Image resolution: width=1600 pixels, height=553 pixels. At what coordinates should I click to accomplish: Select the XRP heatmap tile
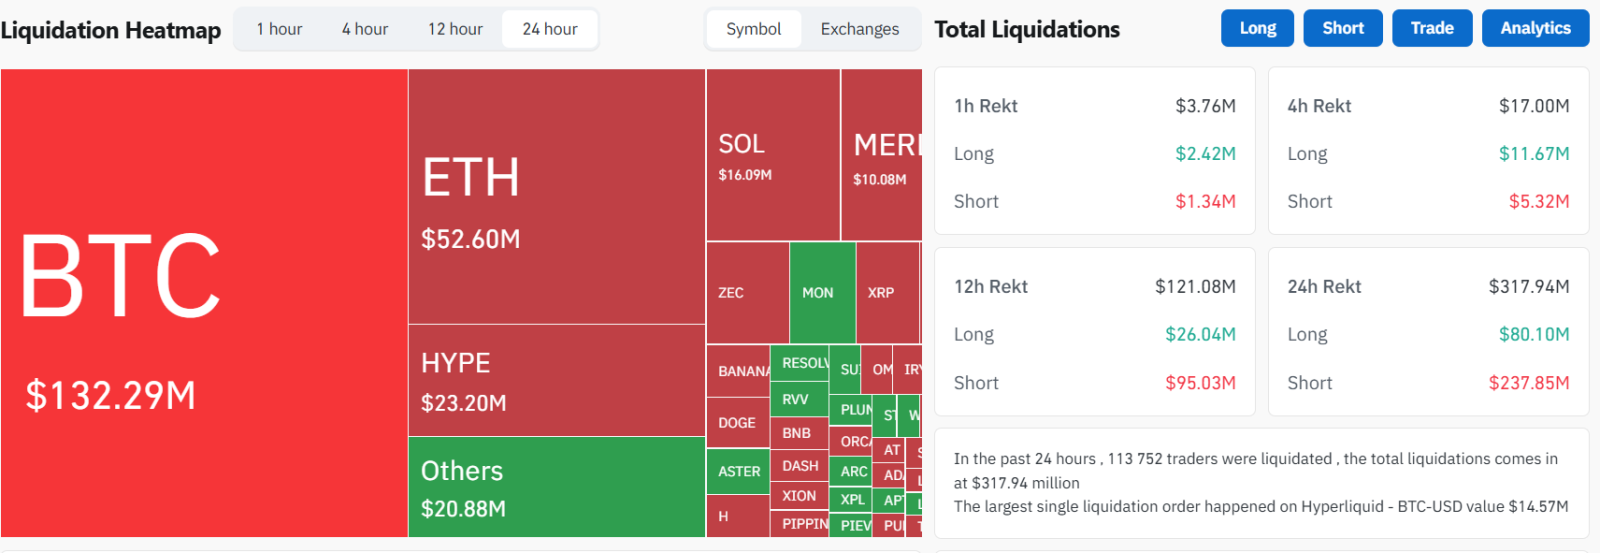[886, 293]
